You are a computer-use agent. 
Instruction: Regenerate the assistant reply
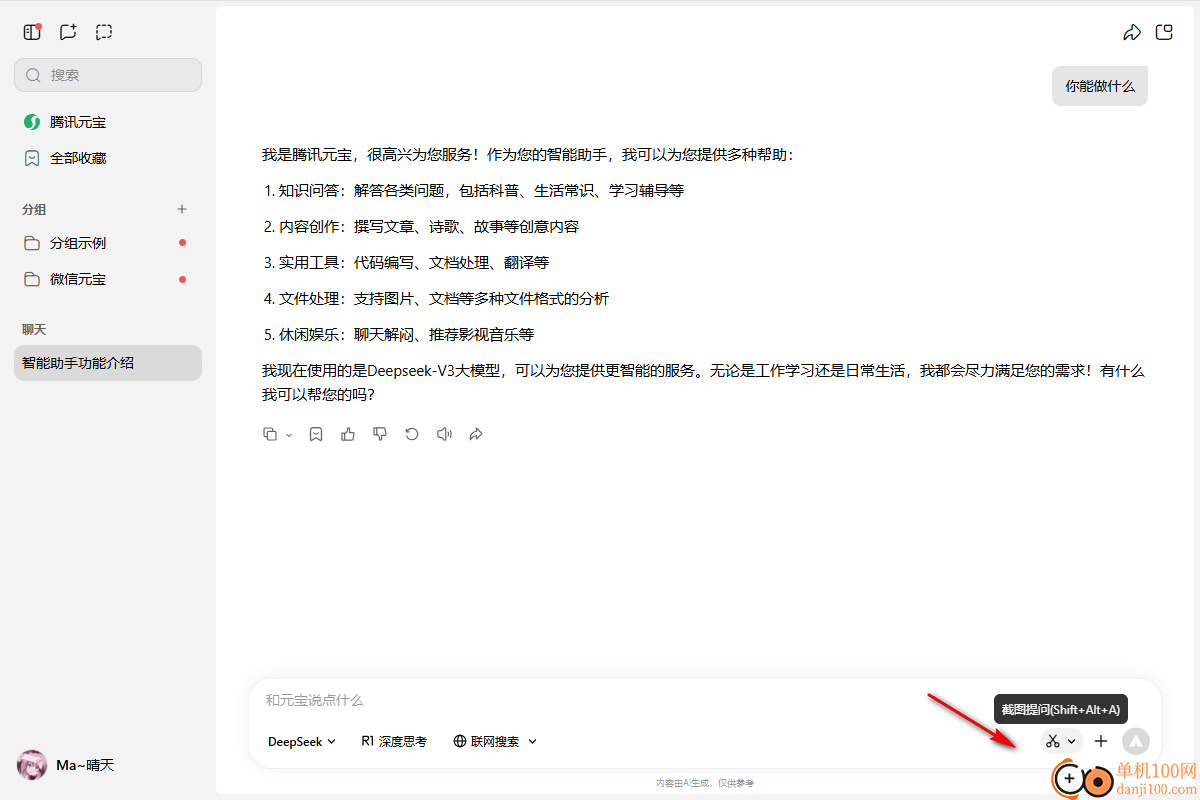tap(412, 434)
